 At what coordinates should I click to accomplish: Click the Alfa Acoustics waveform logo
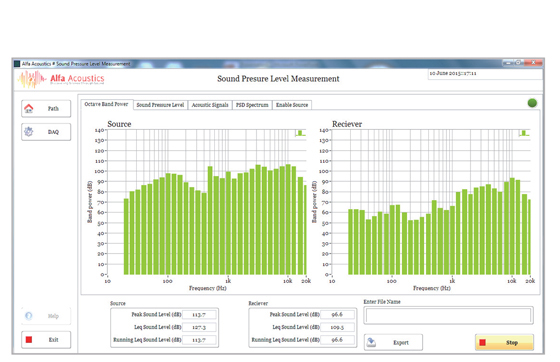pos(31,79)
